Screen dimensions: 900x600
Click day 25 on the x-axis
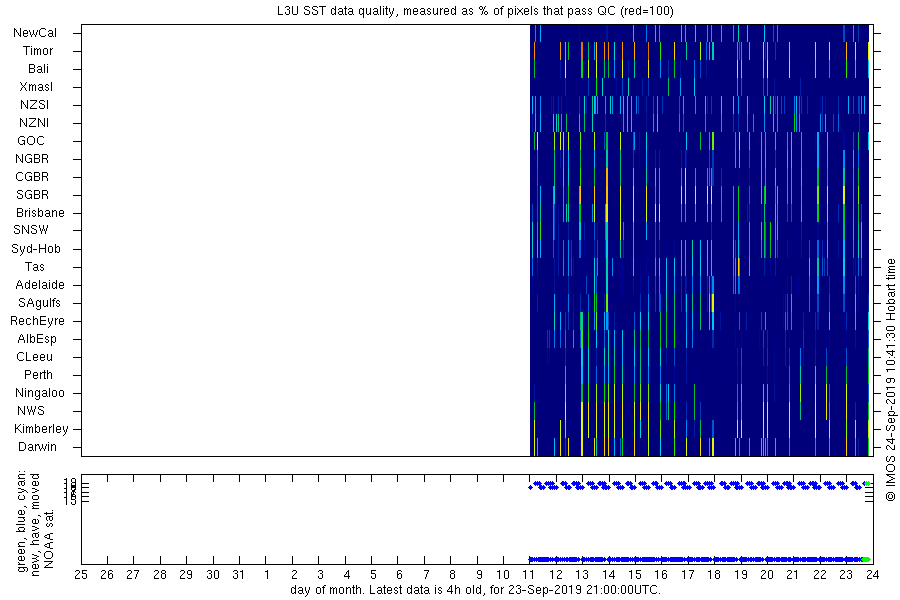(81, 575)
